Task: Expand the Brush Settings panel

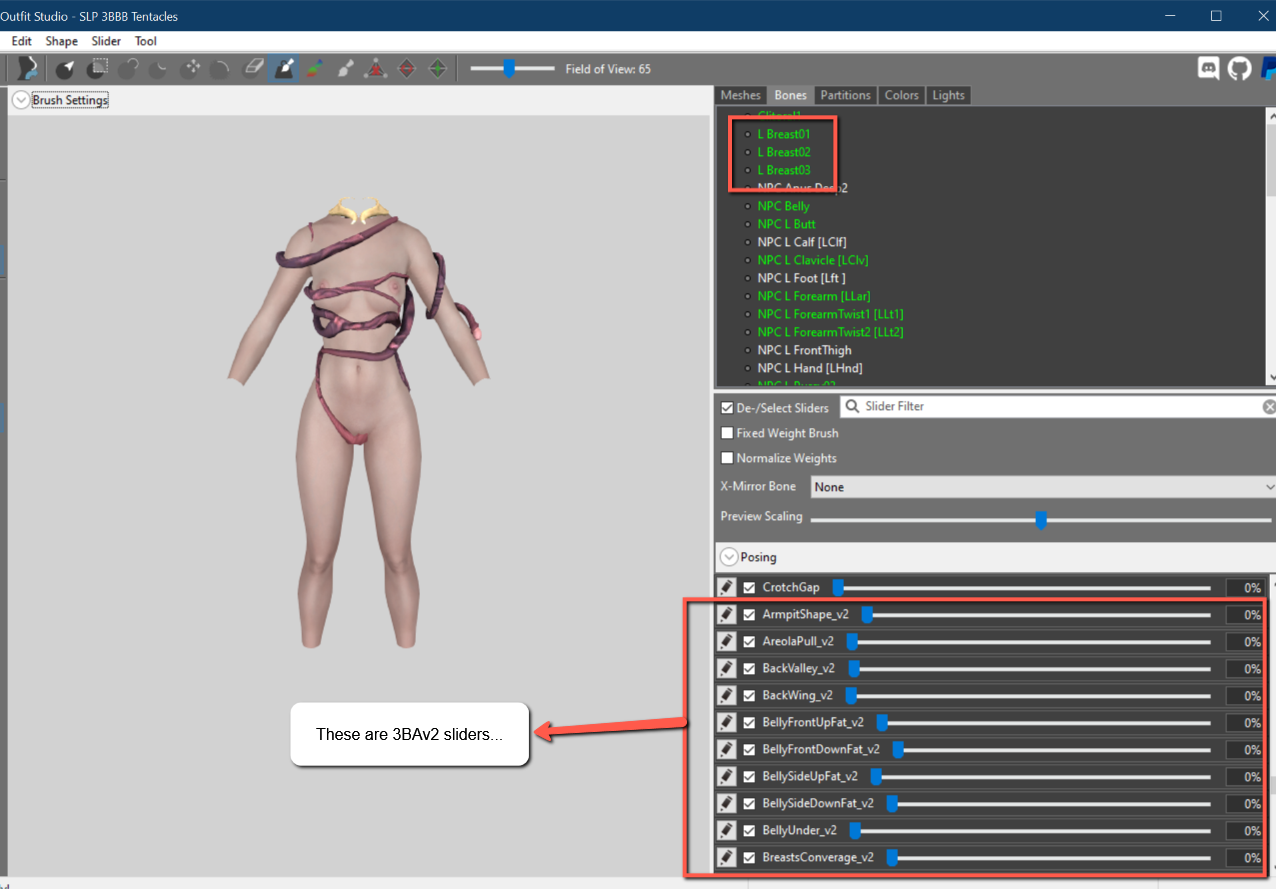Action: click(20, 100)
